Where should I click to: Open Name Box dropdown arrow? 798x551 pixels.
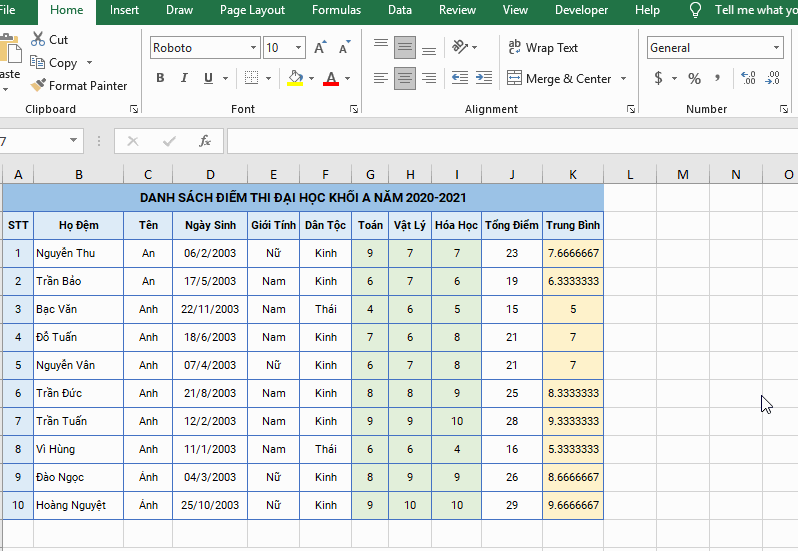[x=73, y=140]
